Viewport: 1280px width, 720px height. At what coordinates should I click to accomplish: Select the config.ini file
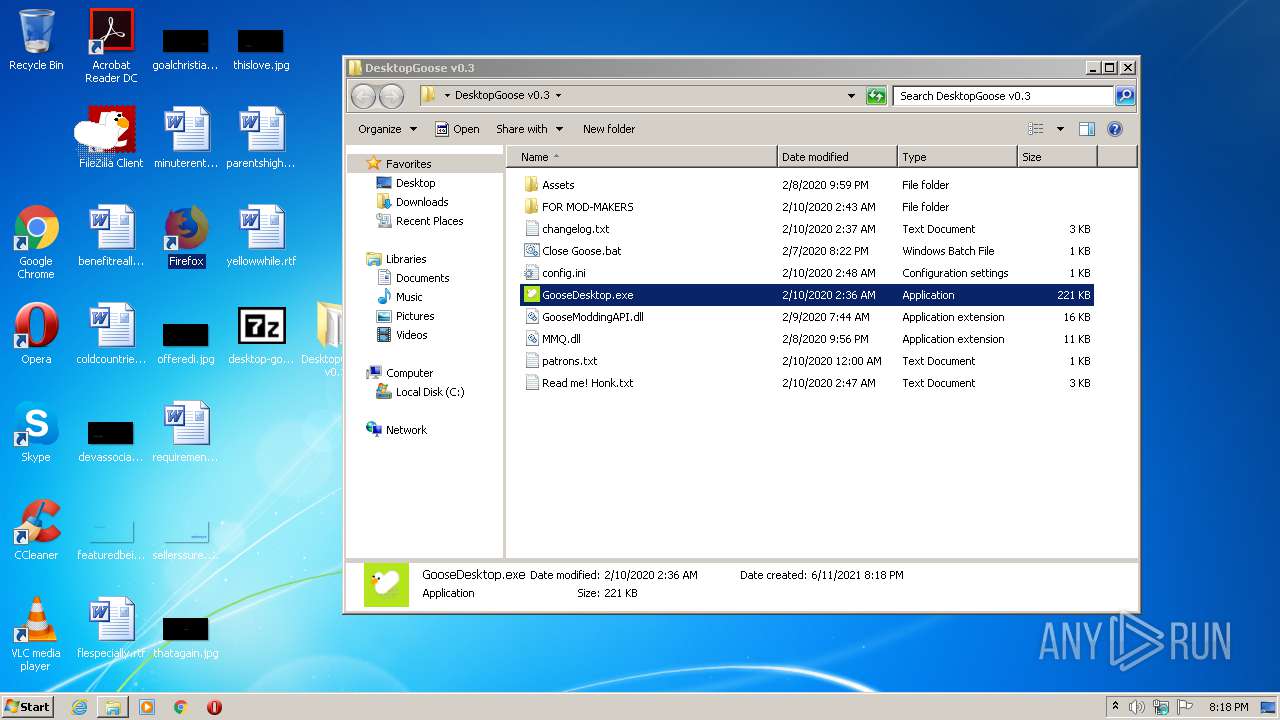tap(563, 273)
